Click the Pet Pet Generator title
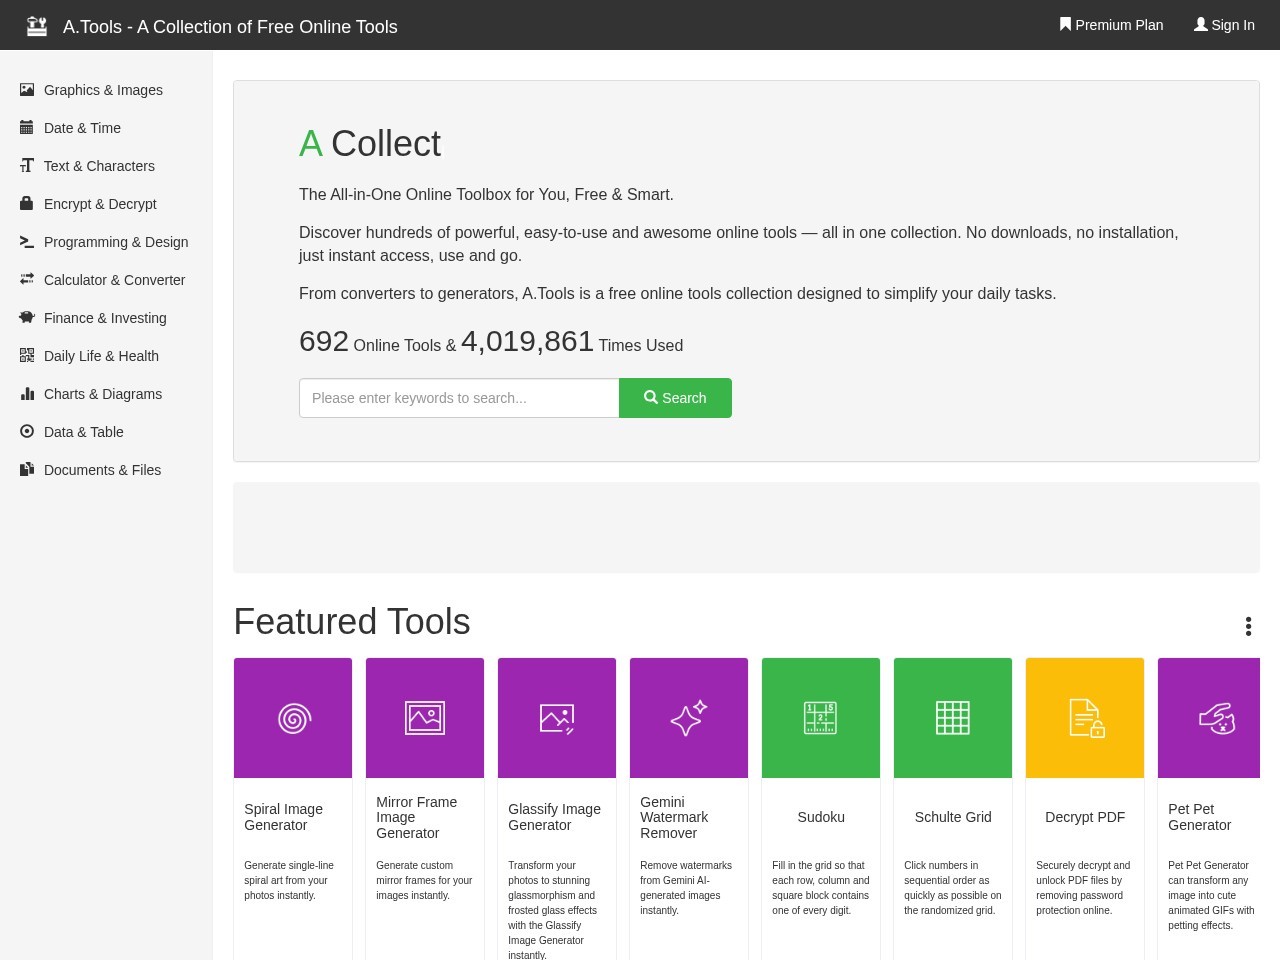The height and width of the screenshot is (960, 1280). pos(1199,817)
